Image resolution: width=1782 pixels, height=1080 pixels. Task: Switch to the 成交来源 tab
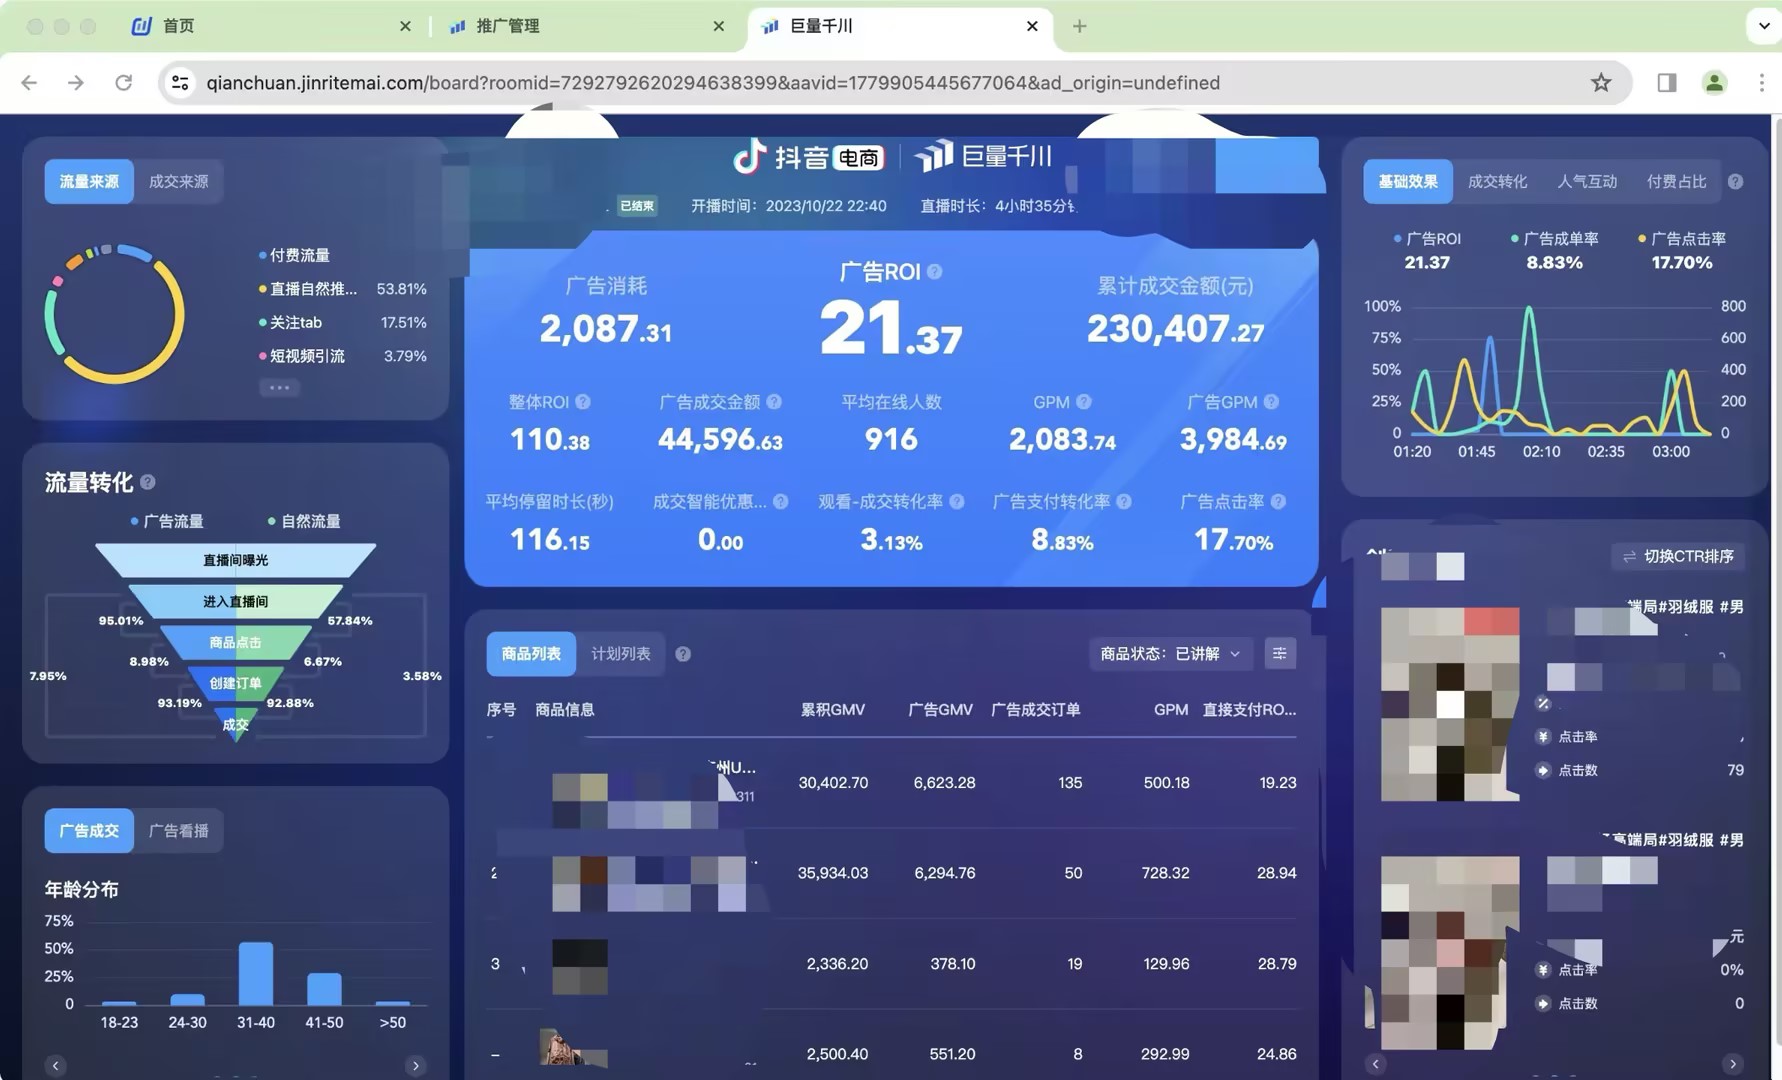[179, 182]
